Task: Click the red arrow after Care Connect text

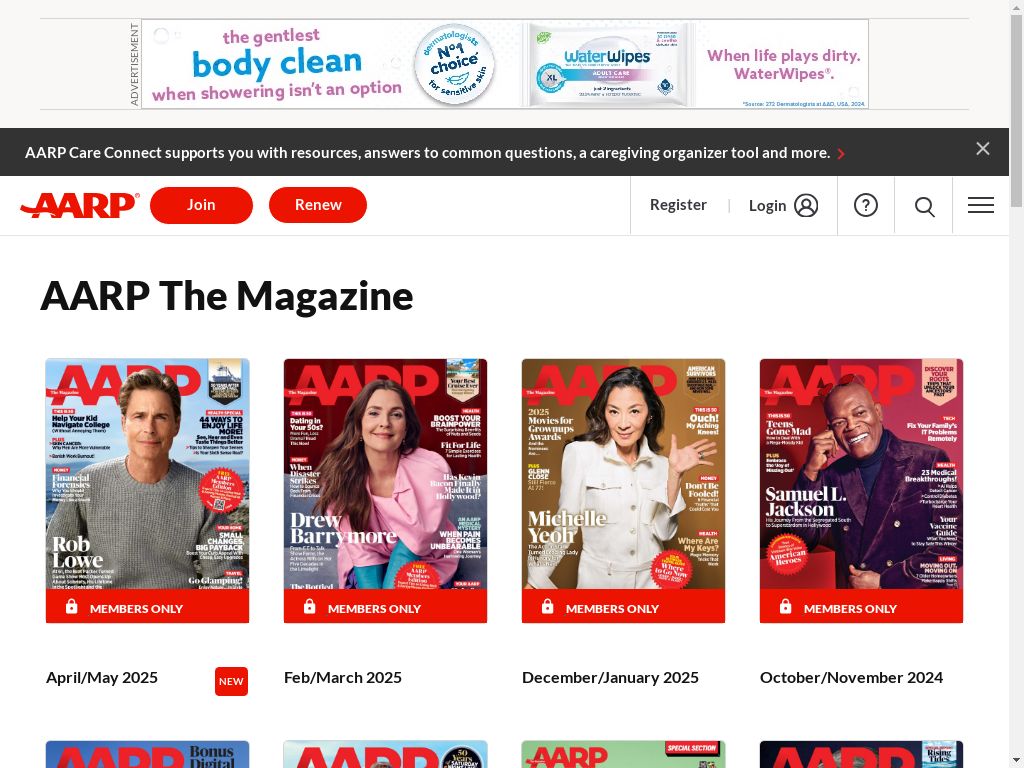Action: tap(841, 153)
